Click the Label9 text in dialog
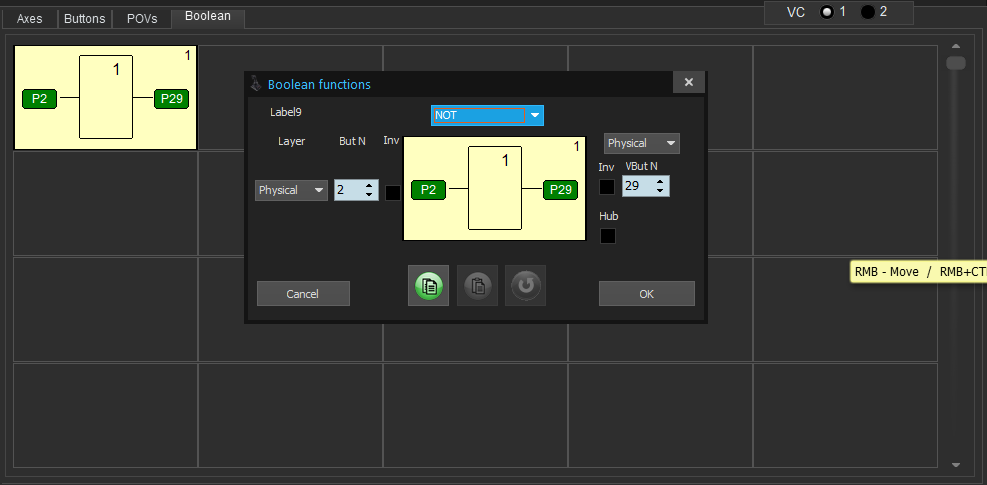987x485 pixels. point(286,112)
